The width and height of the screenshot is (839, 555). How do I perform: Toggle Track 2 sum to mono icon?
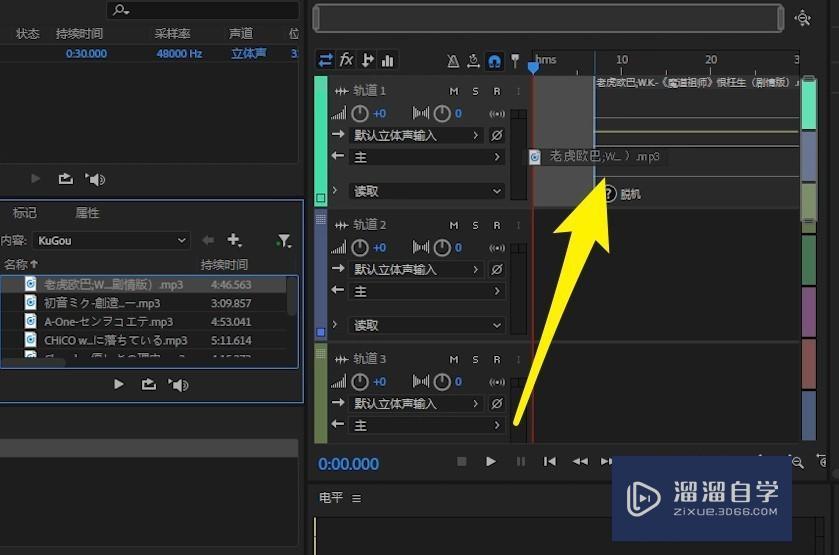click(497, 248)
